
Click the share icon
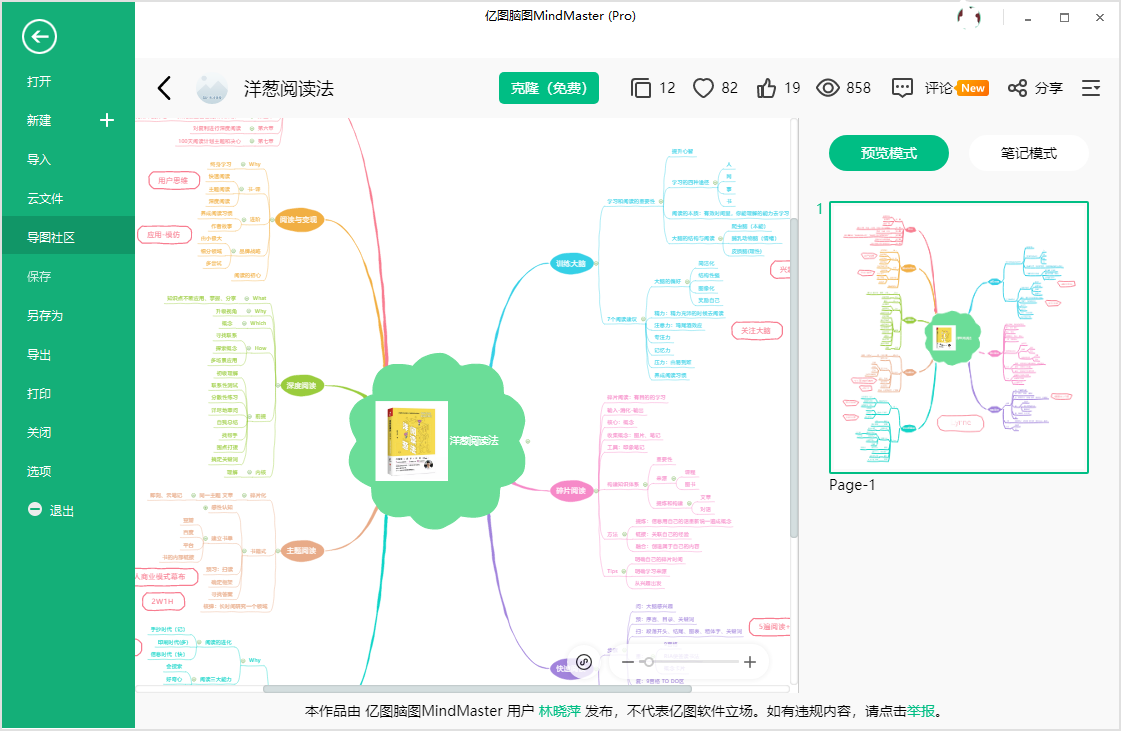coord(1017,88)
